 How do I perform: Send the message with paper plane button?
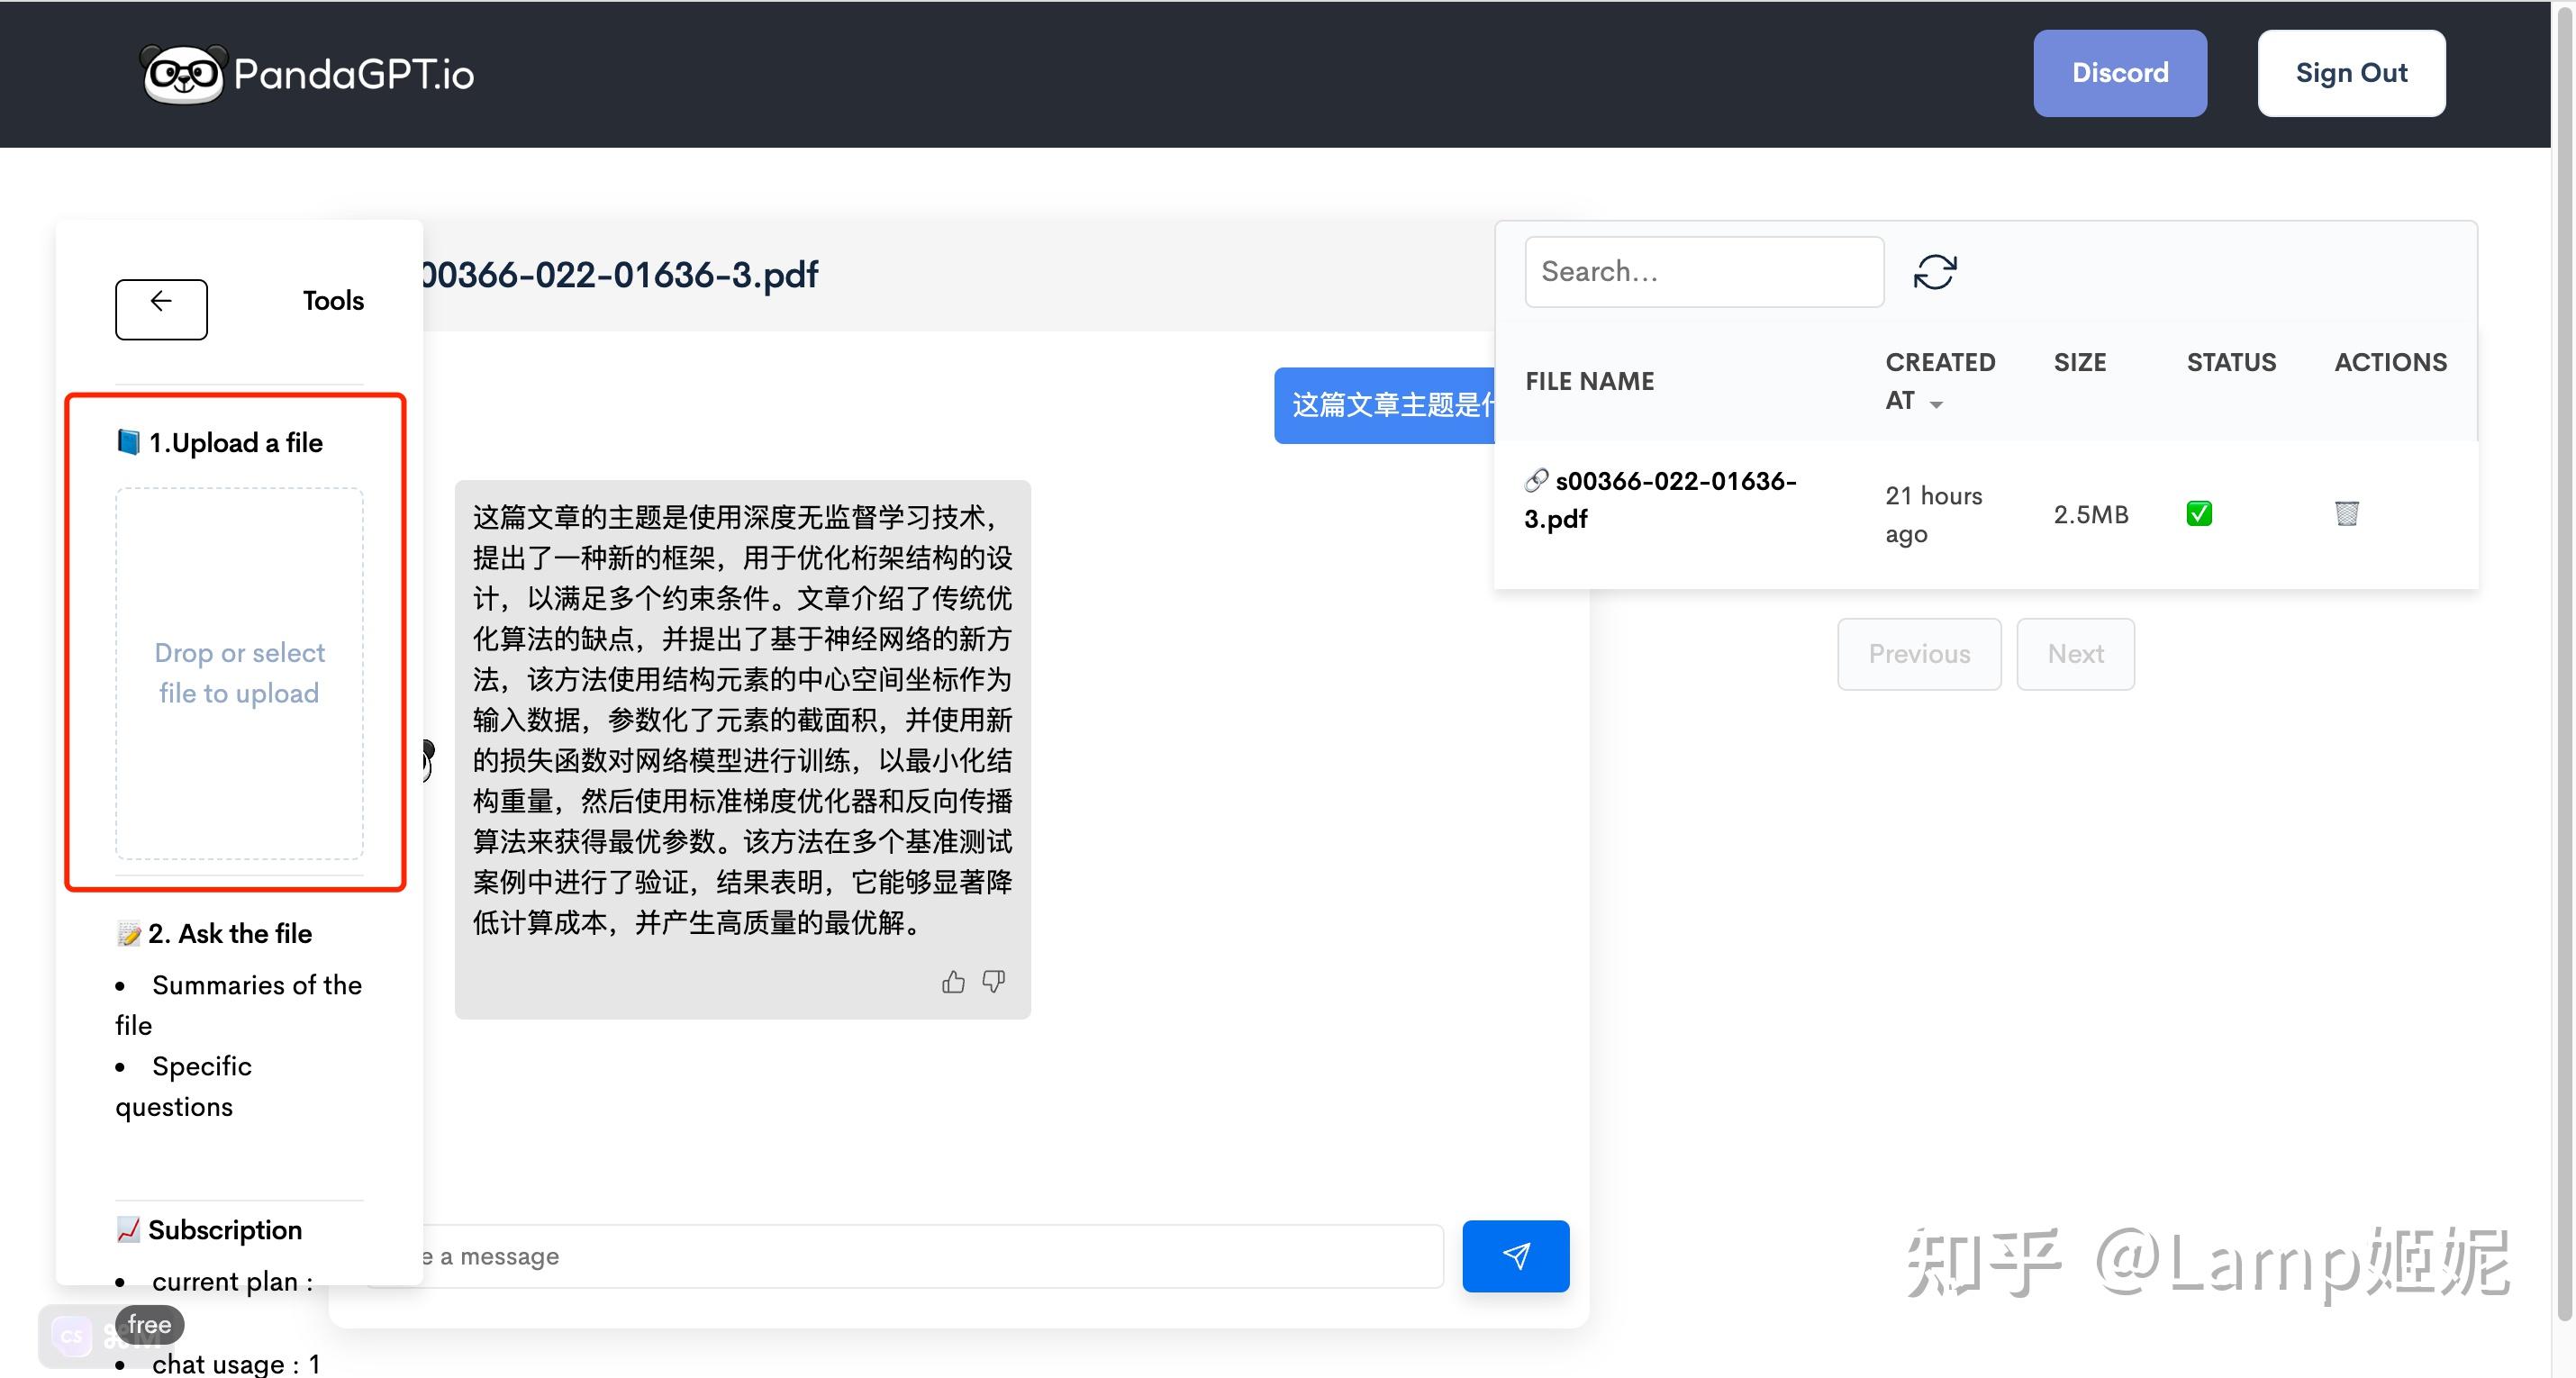pos(1515,1256)
